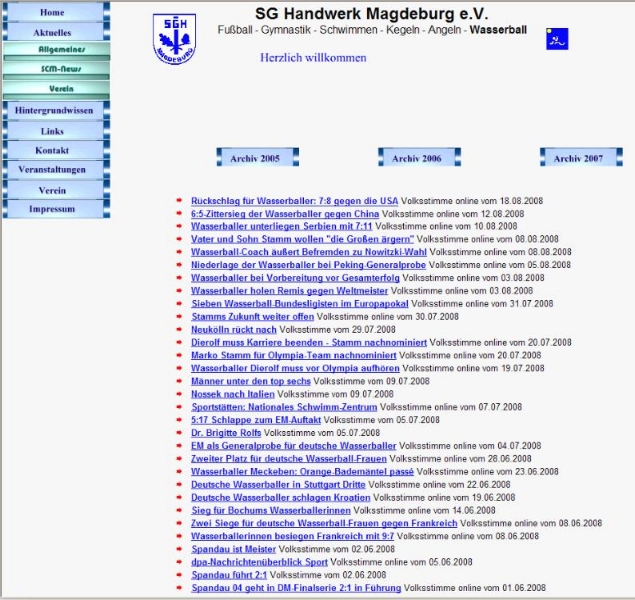This screenshot has height=600, width=635.
Task: Open the 'Spandau ist Meister' link
Action: click(x=233, y=549)
